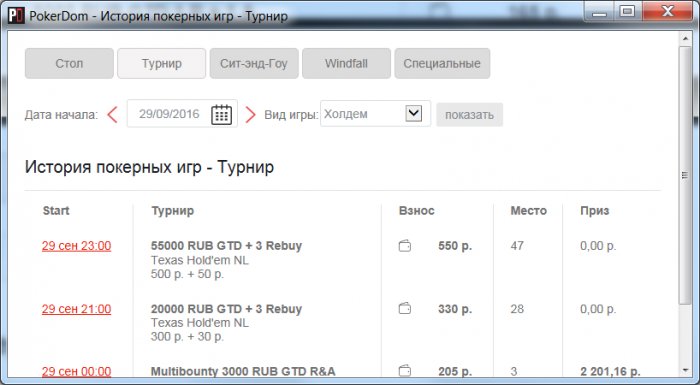Go to next date with red right arrow
This screenshot has height=385, width=700.
[251, 114]
